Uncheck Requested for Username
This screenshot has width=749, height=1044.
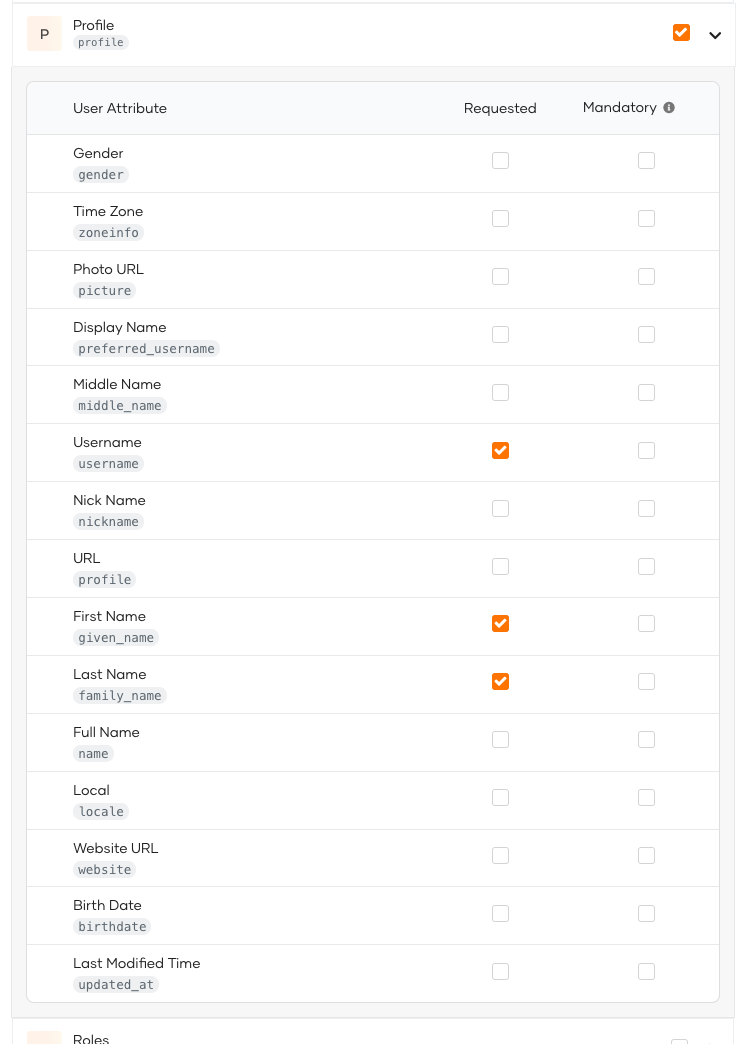click(x=500, y=450)
